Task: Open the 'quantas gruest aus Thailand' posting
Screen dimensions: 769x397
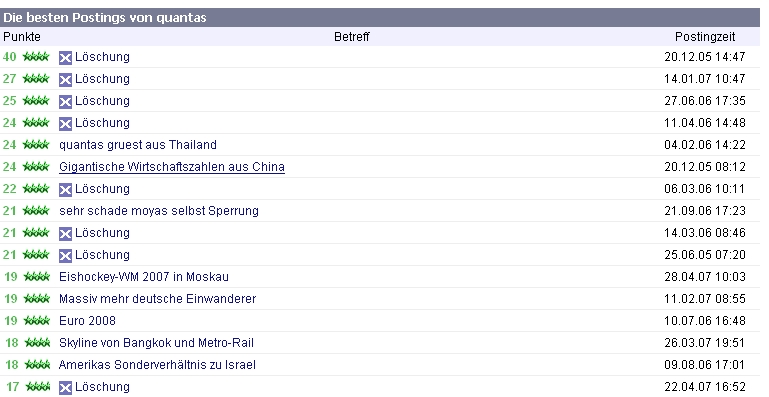Action: click(138, 145)
